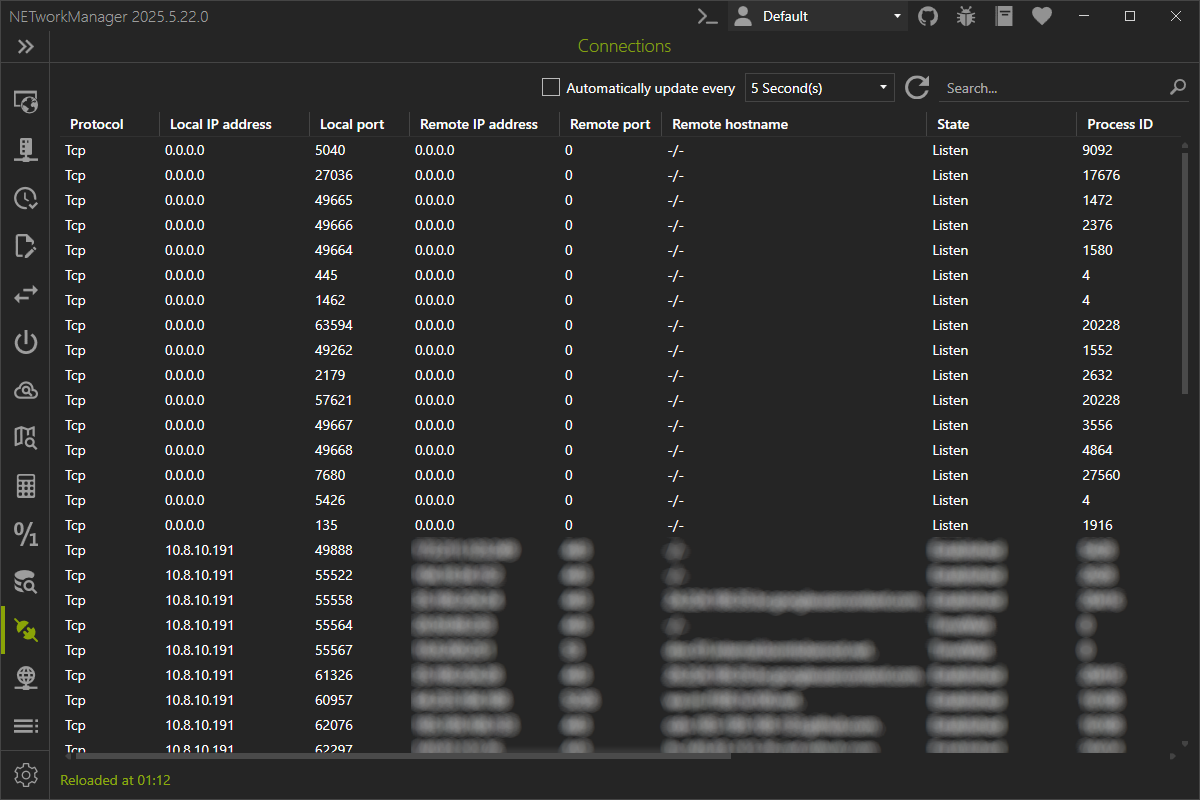Click the refresh connections button
The height and width of the screenshot is (800, 1200).
tap(917, 88)
